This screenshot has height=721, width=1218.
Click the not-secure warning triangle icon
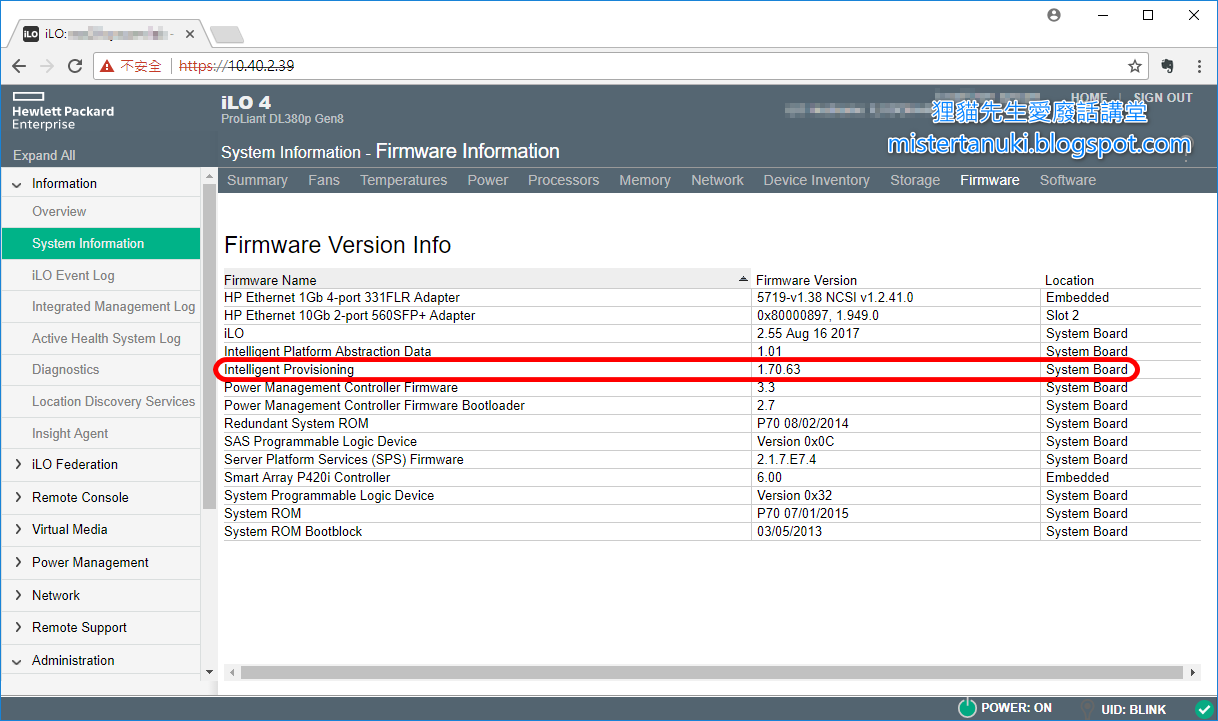coord(107,66)
